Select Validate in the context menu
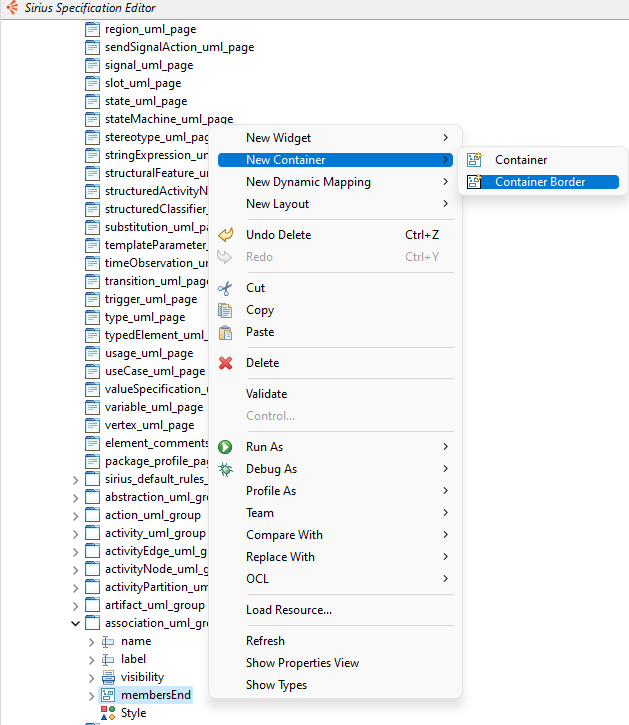The image size is (629, 725). [x=335, y=394]
